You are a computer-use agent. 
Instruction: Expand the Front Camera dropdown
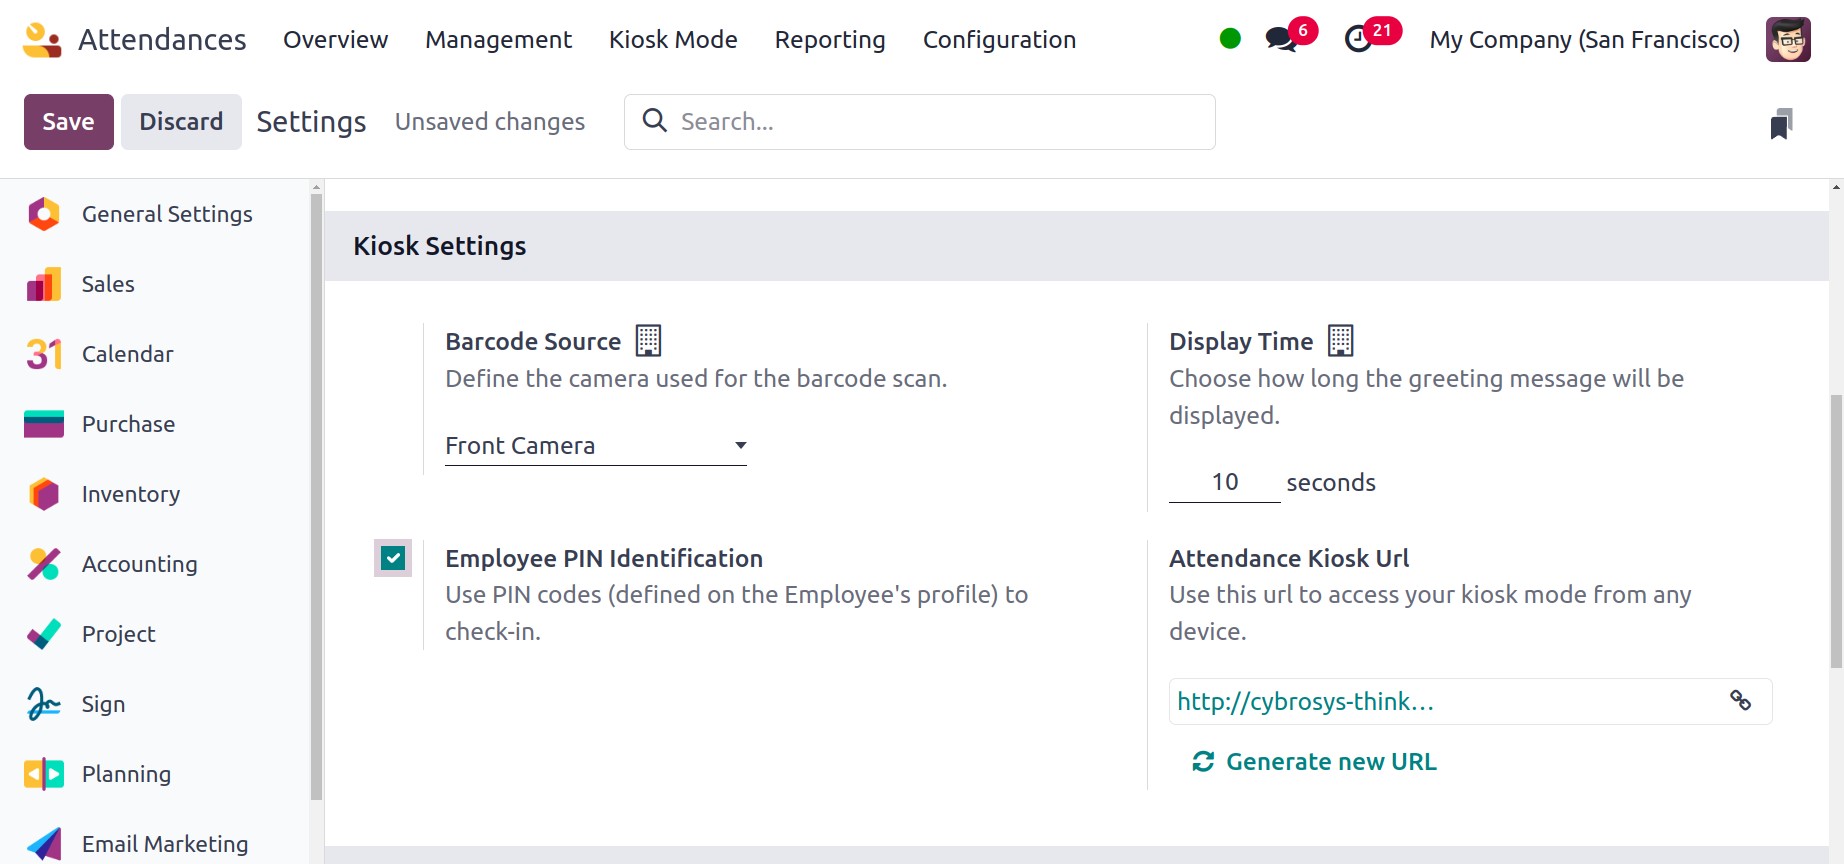[x=595, y=446]
